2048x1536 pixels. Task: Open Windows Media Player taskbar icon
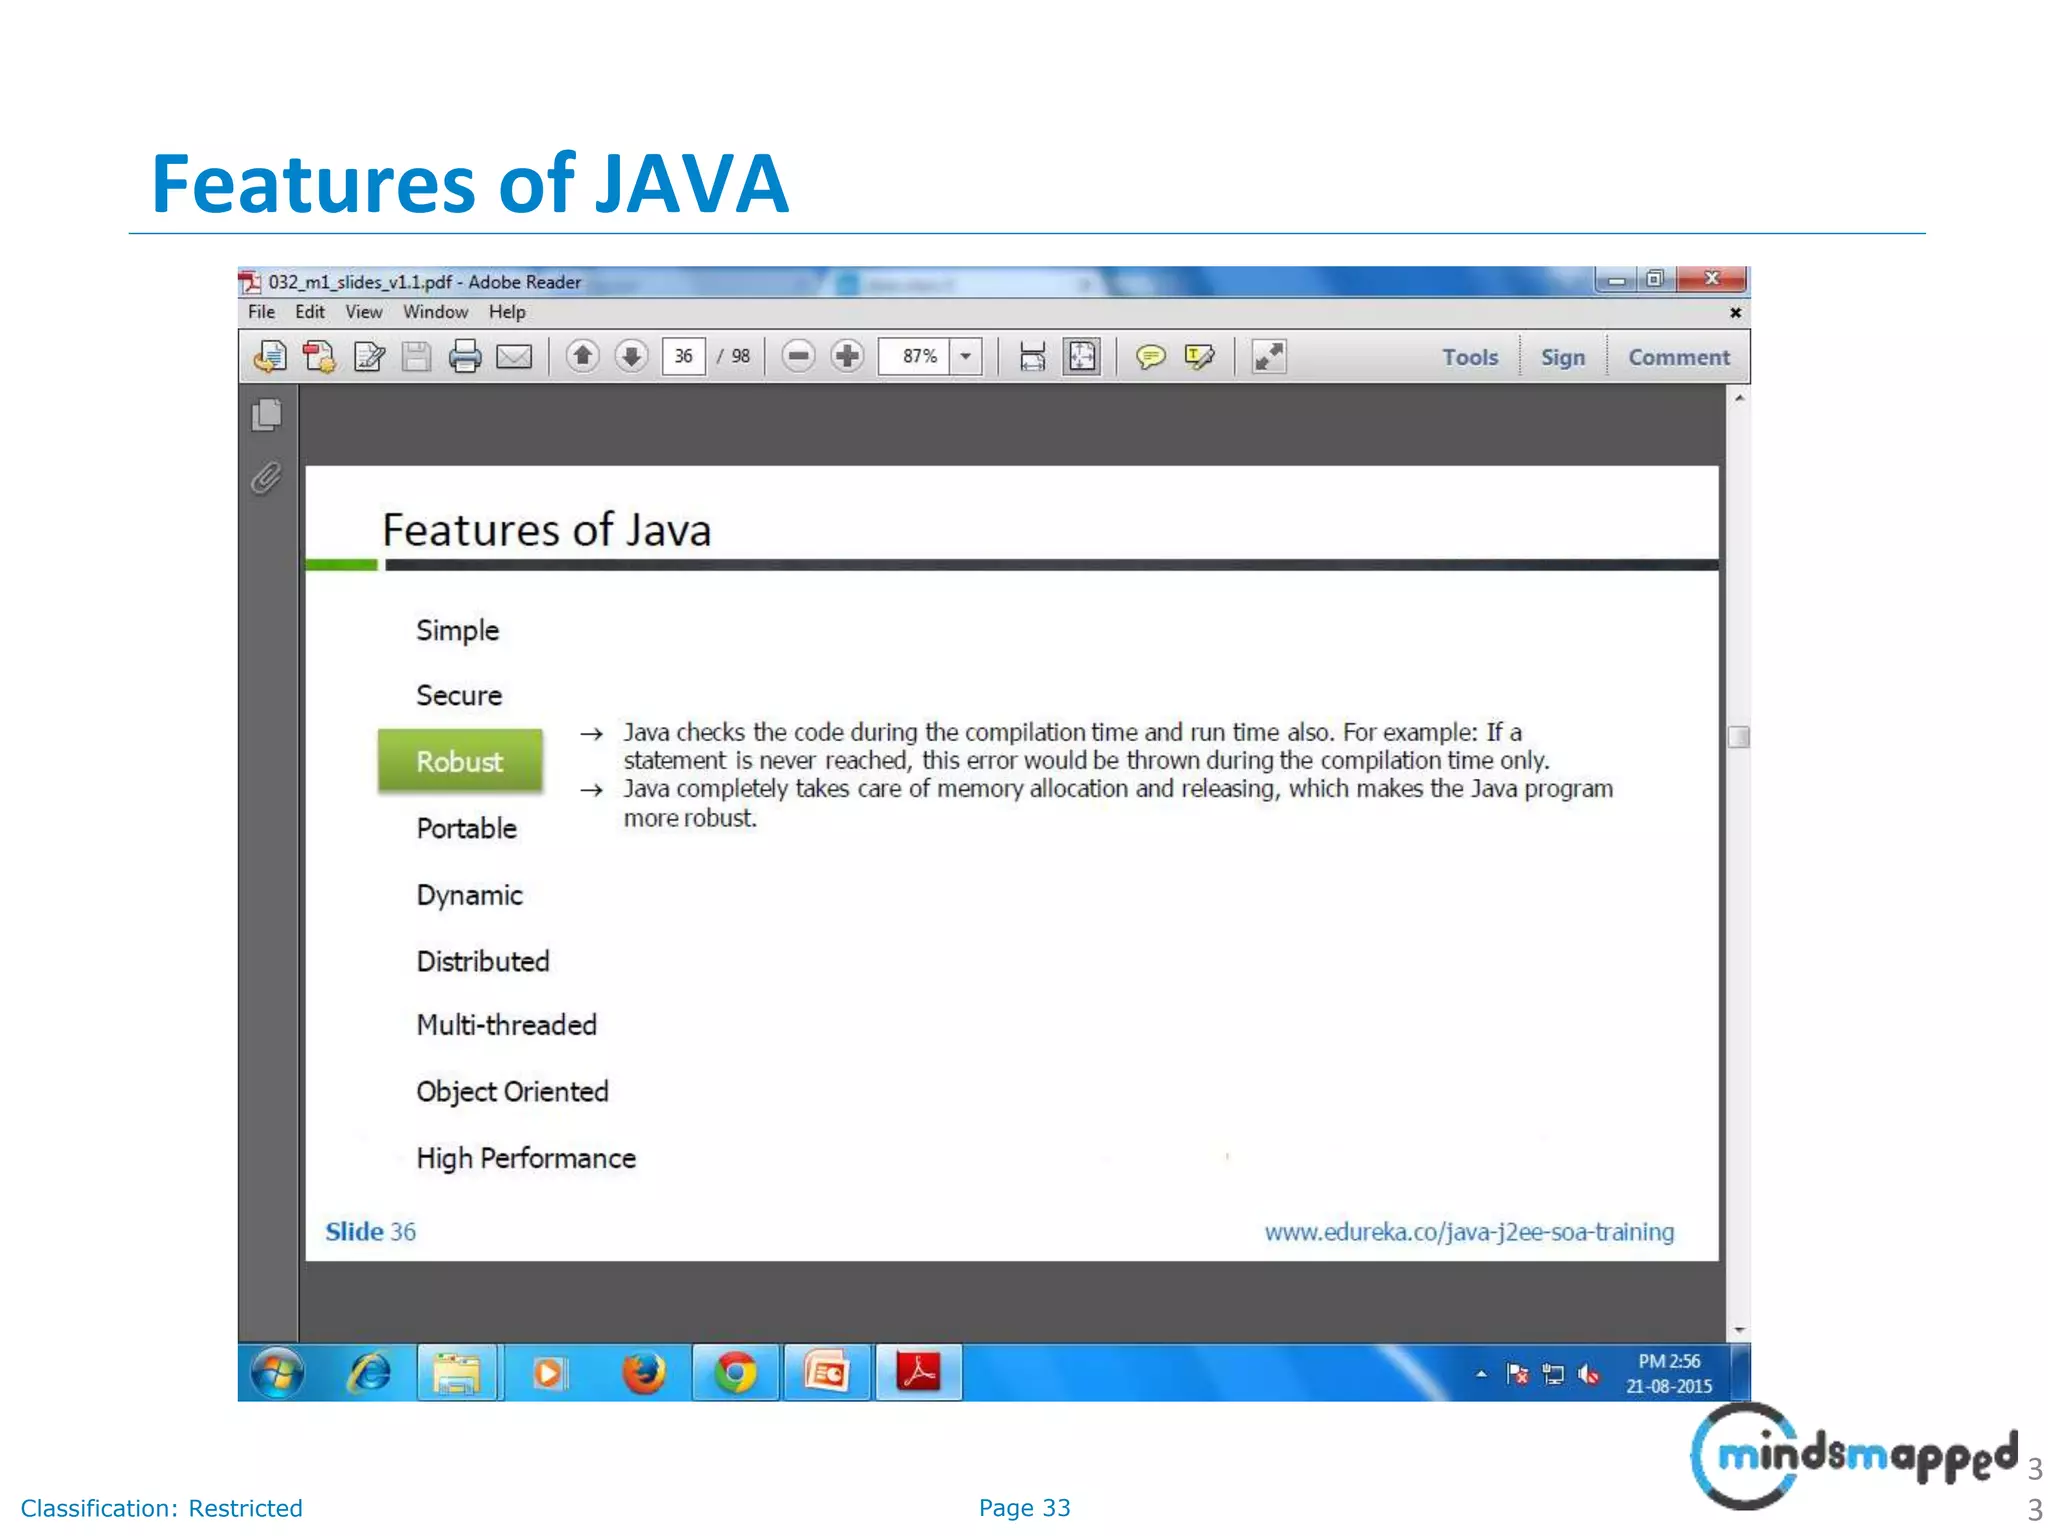click(x=549, y=1373)
